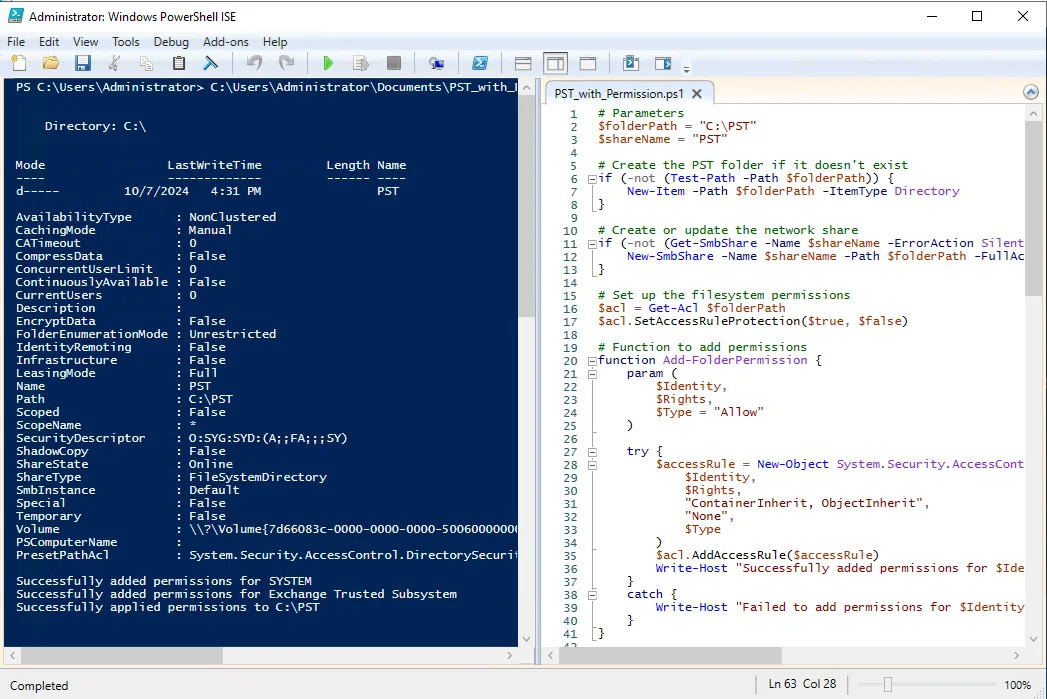Click the script pane horizontal scrollbar thumb

point(670,656)
